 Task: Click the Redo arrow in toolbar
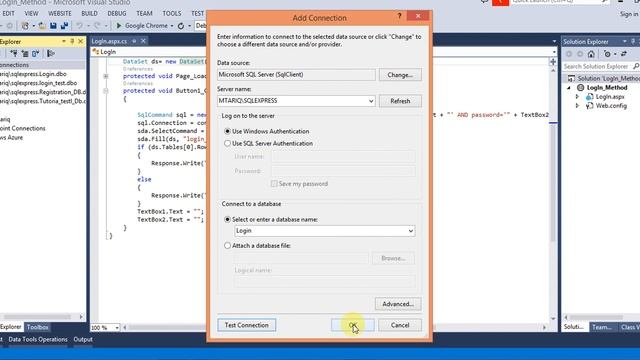tap(97, 26)
